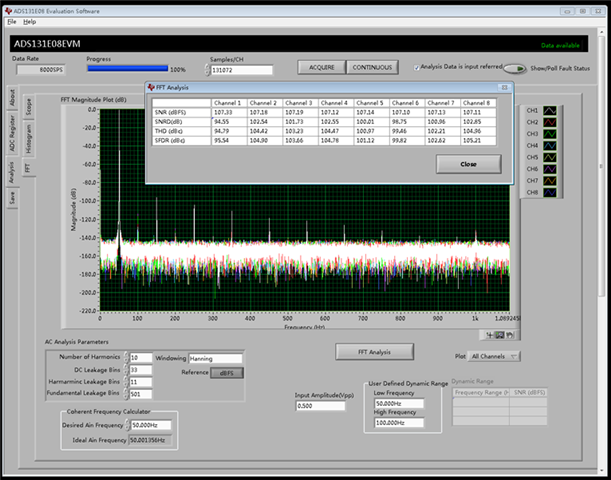The height and width of the screenshot is (480, 611).
Task: Adjust Number of Harmonics stepper
Action: (126, 357)
